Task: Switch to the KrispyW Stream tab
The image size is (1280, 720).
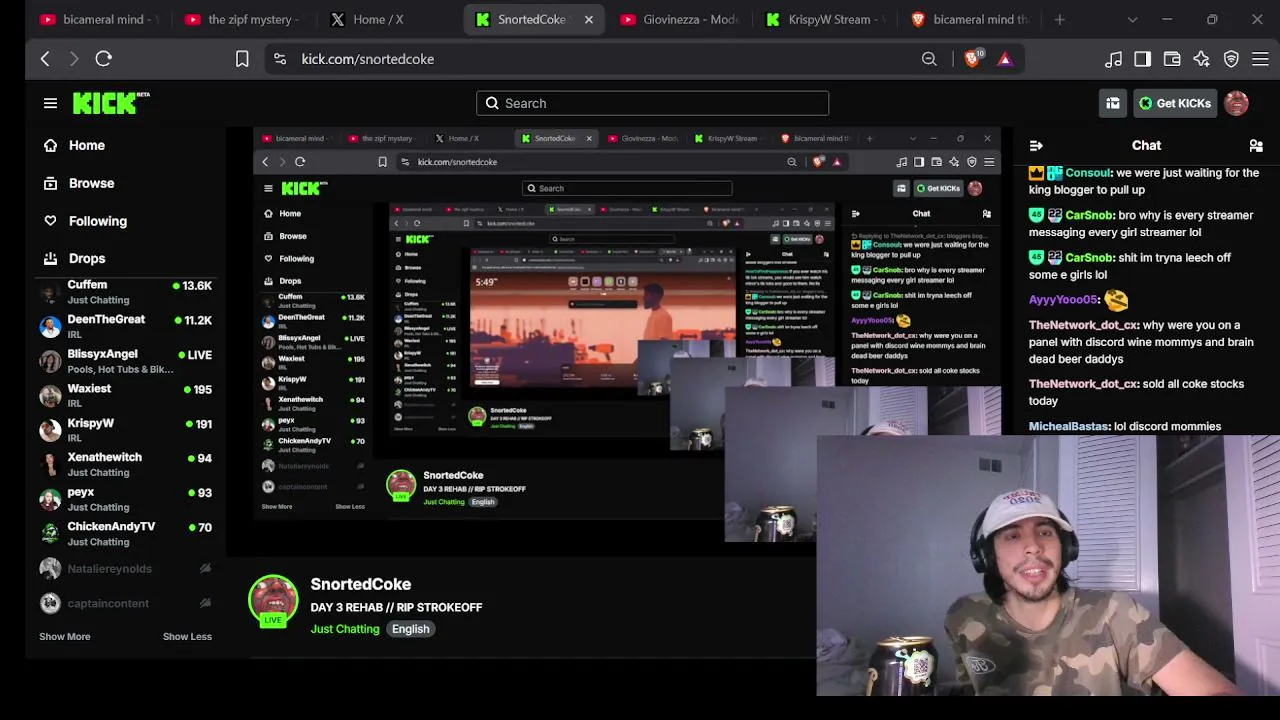Action: tap(826, 19)
